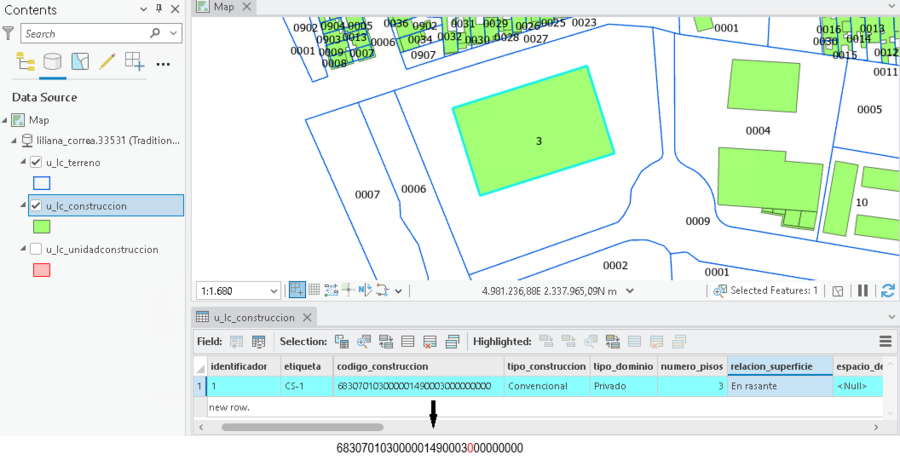Collapse u_lc_construccion layer symbology
Image resolution: width=900 pixels, height=466 pixels.
click(24, 204)
